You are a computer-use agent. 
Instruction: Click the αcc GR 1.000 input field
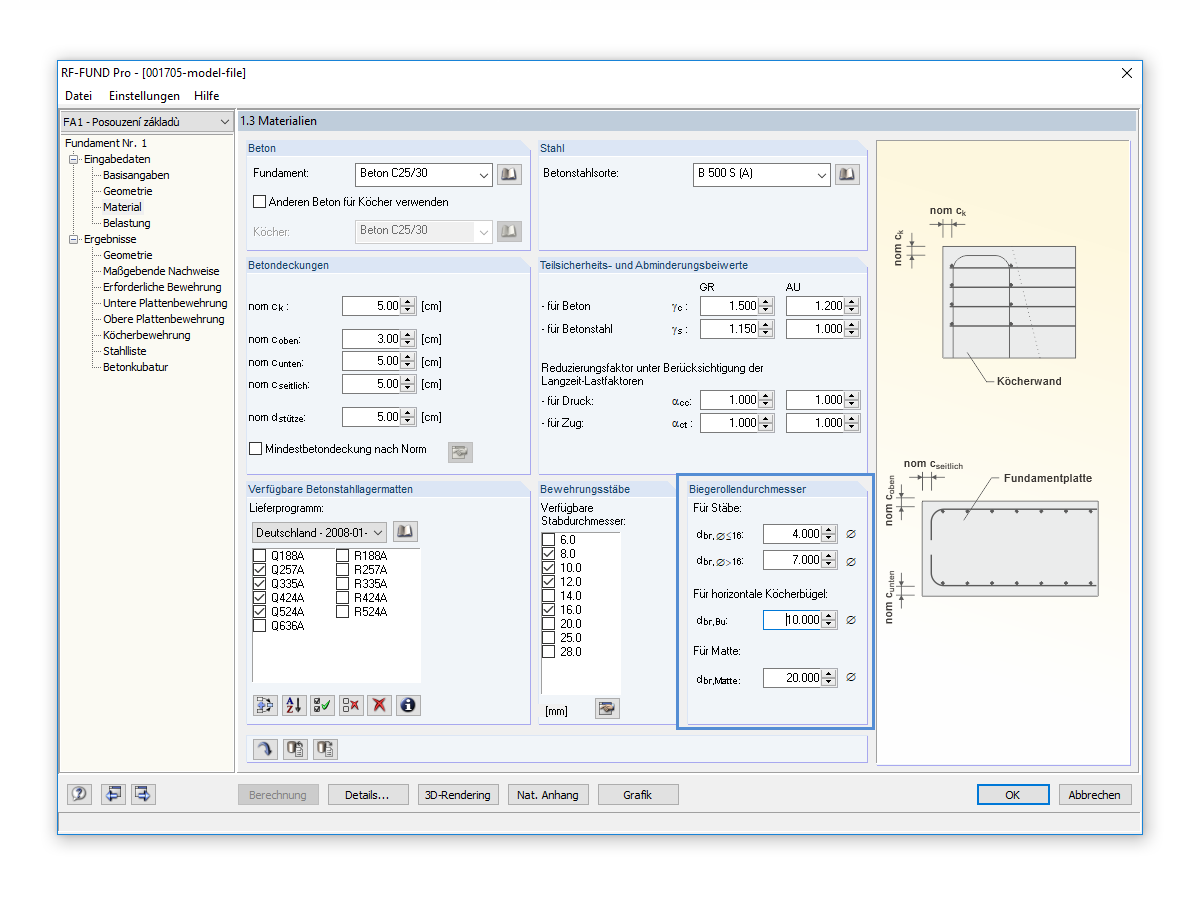click(x=730, y=400)
